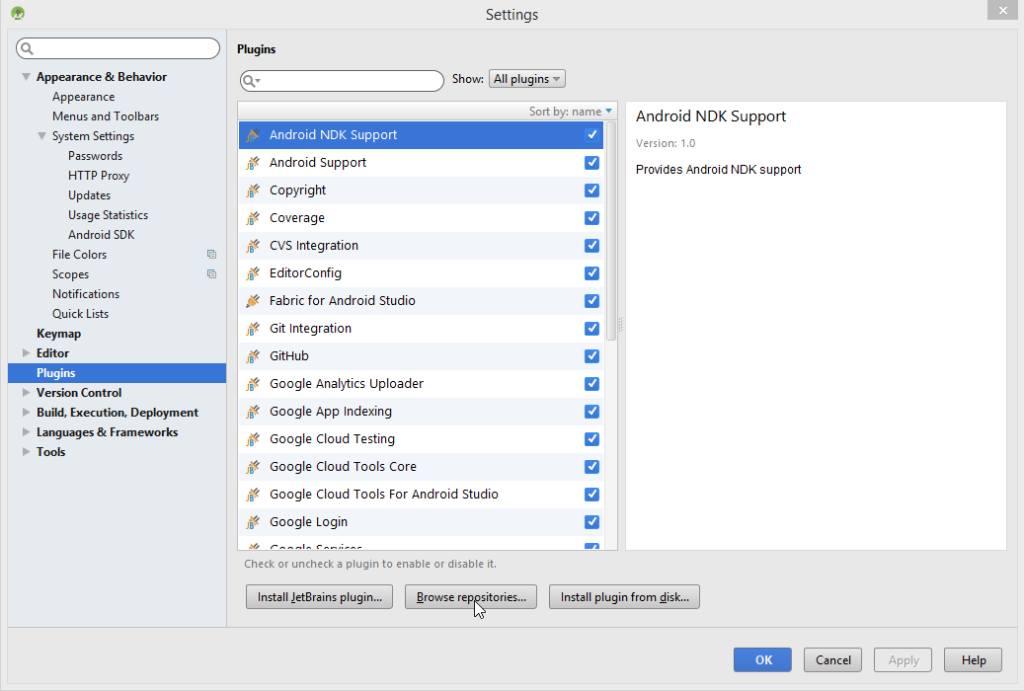The width and height of the screenshot is (1024, 691).
Task: Click the Google Cloud Testing plugin icon
Action: coord(252,438)
